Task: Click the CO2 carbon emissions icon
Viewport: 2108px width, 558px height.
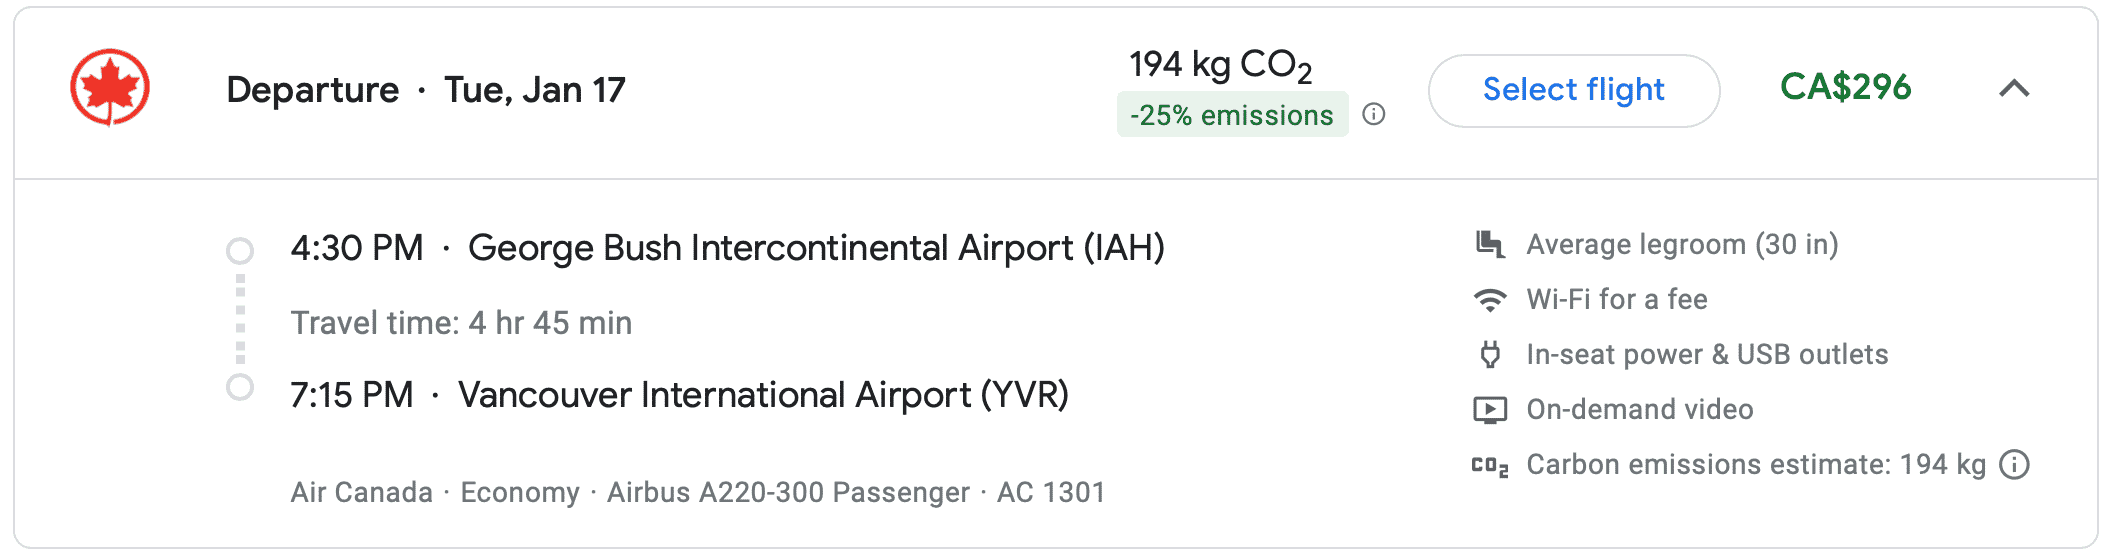Action: click(x=1490, y=465)
